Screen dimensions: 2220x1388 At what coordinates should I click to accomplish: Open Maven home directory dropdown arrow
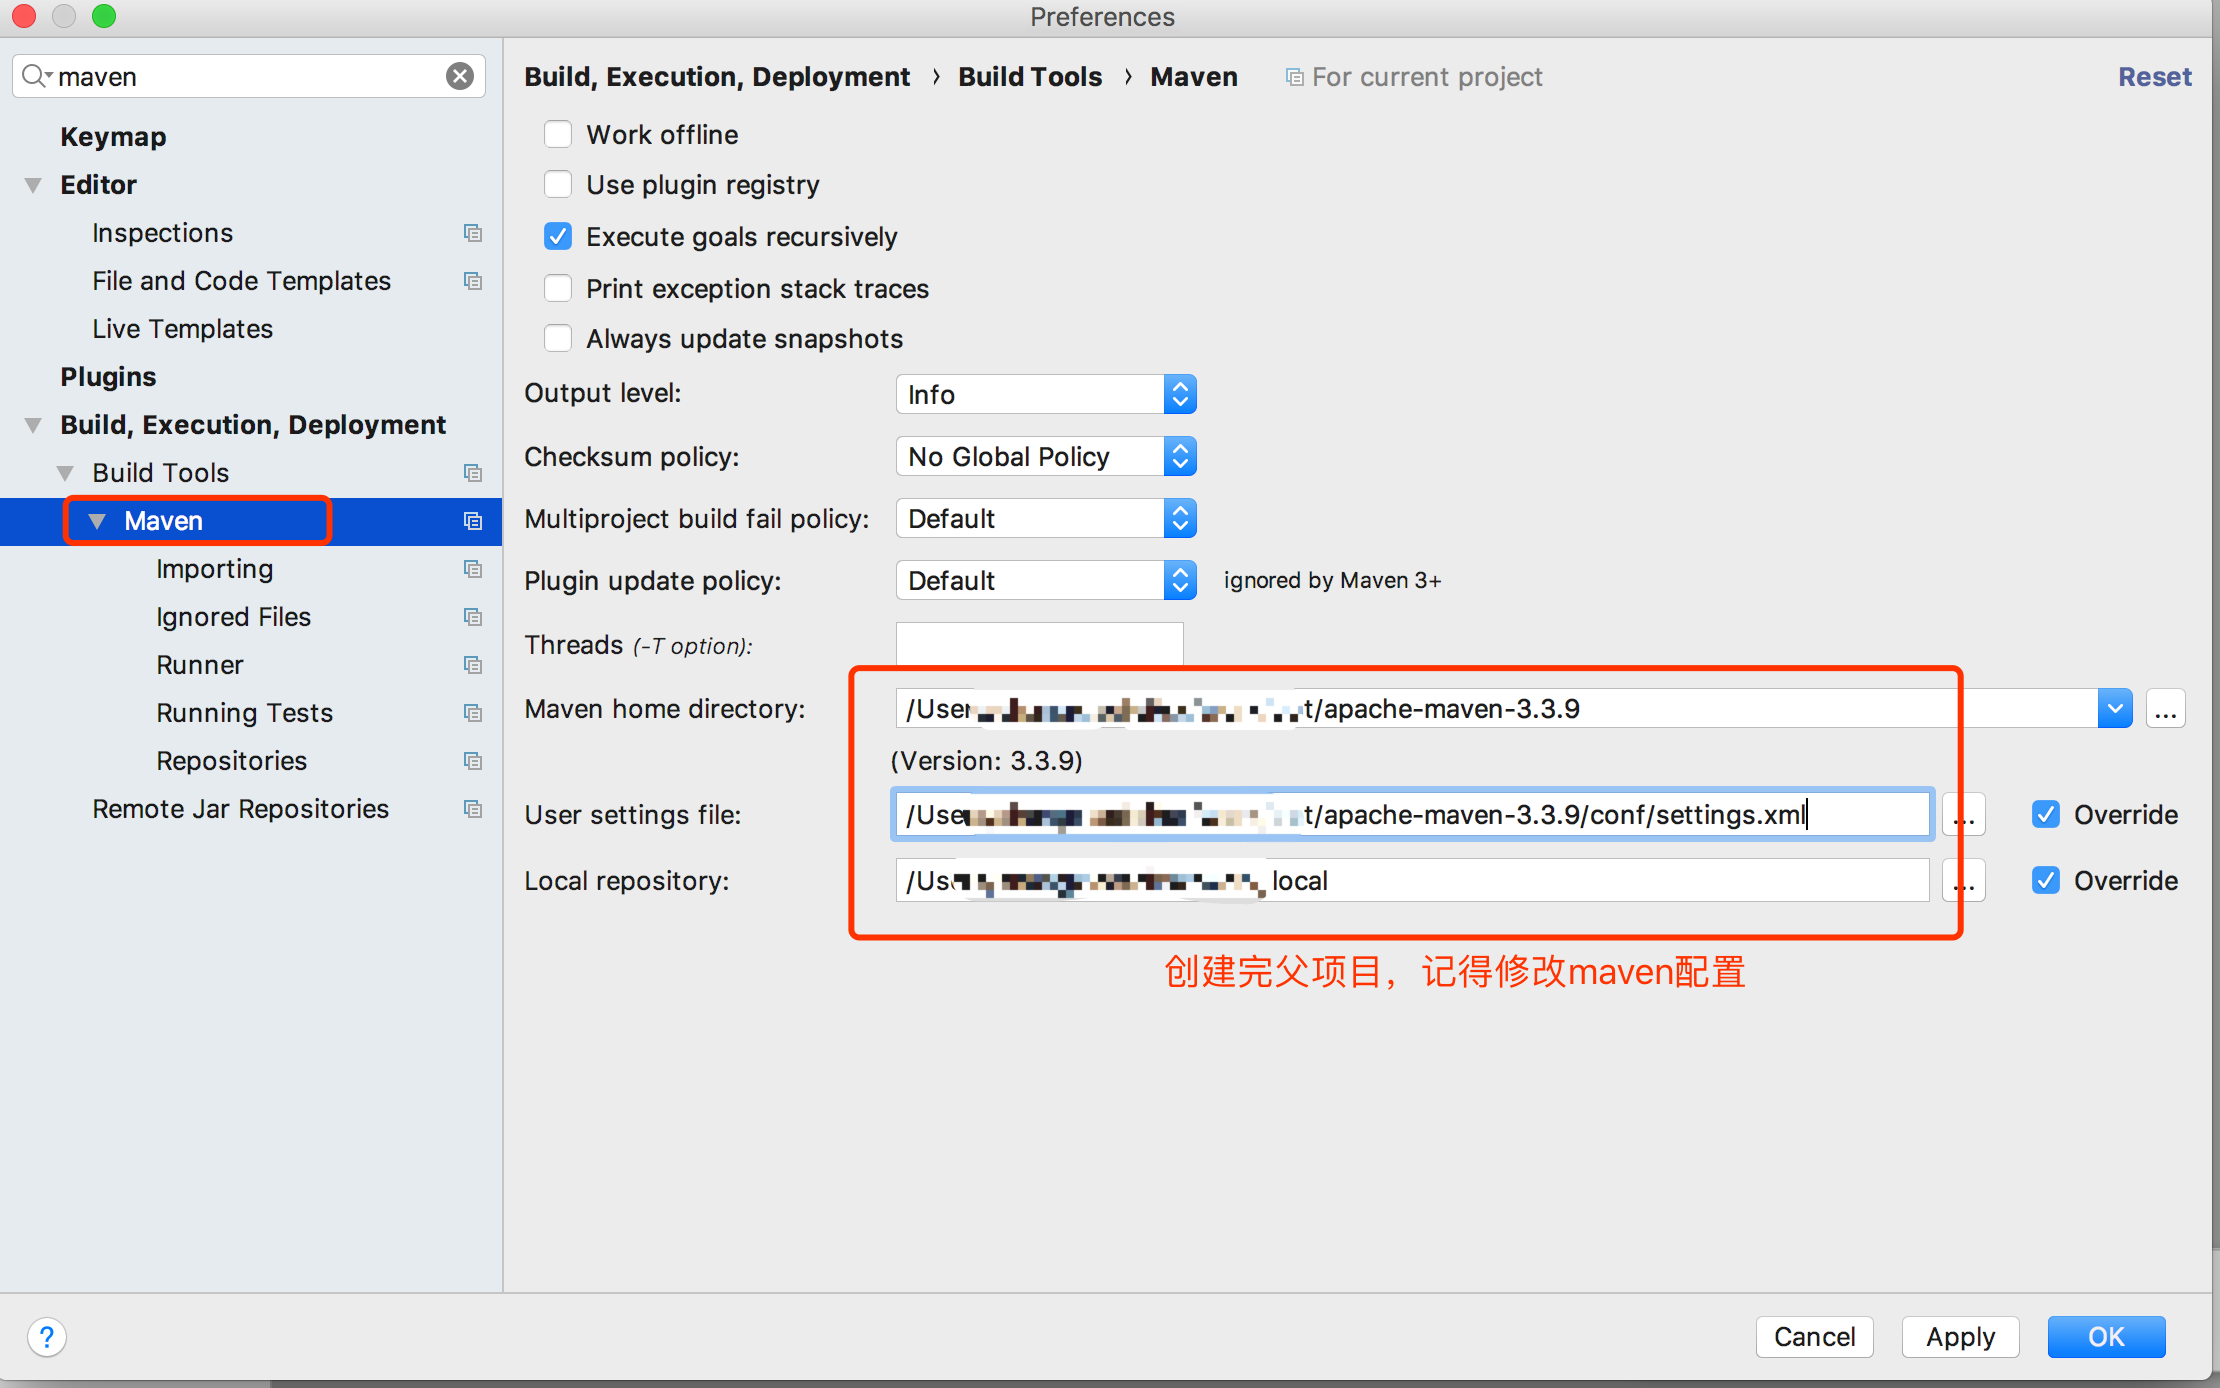pos(2114,709)
